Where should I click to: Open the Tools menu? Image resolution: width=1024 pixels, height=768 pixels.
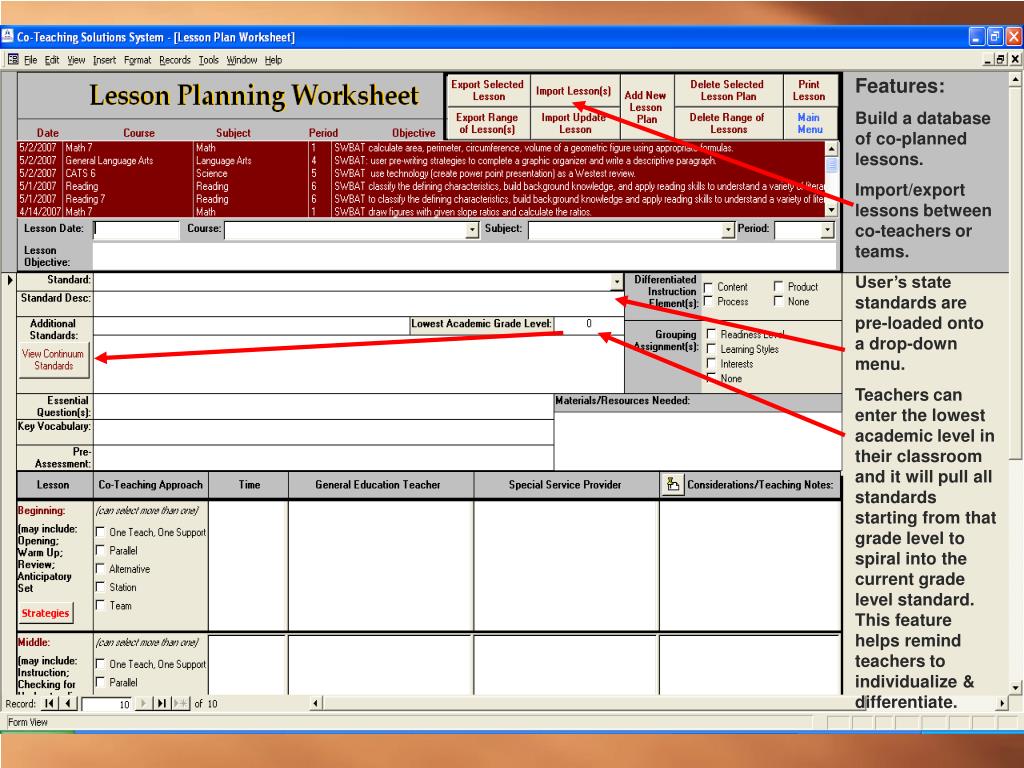click(209, 60)
